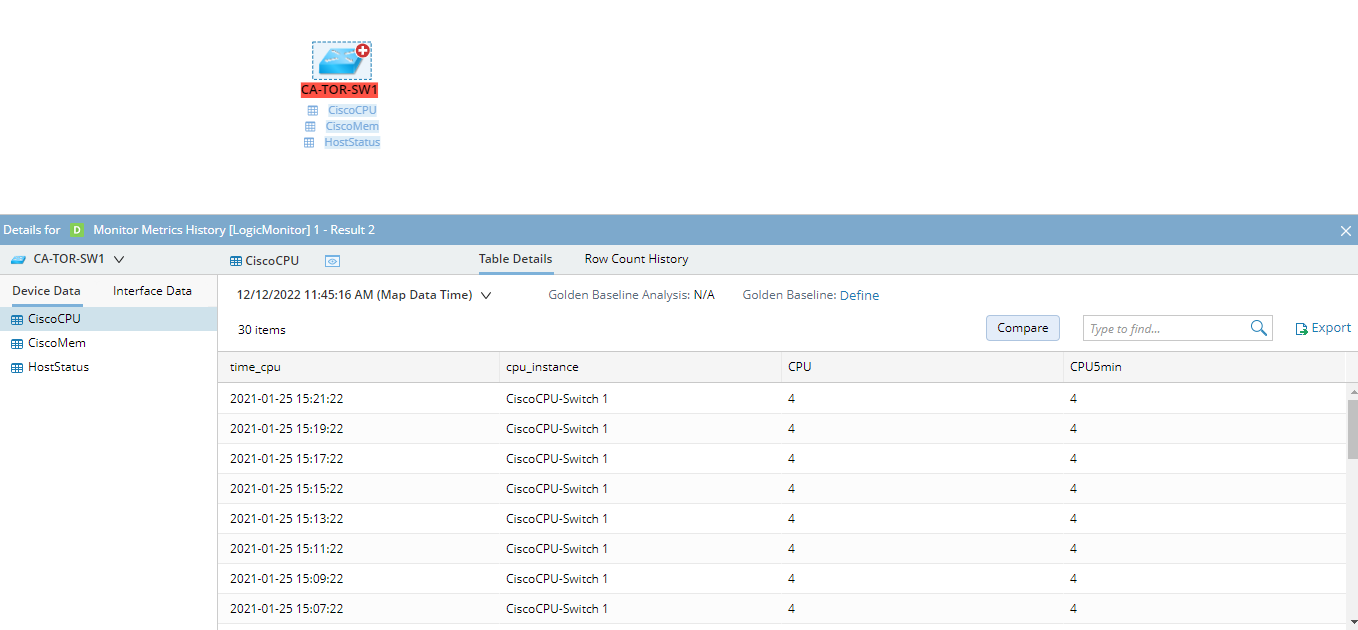Open the Map Data Time dropdown

(487, 295)
